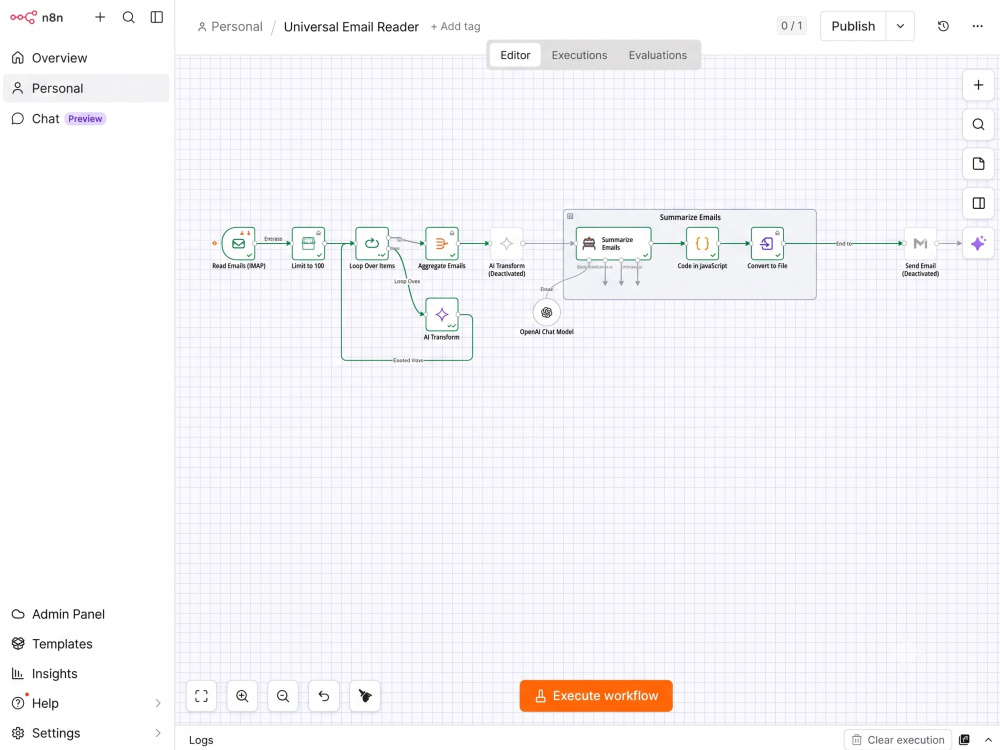This screenshot has width=1000, height=750.
Task: Tidy up the workflow nodes
Action: tap(365, 696)
